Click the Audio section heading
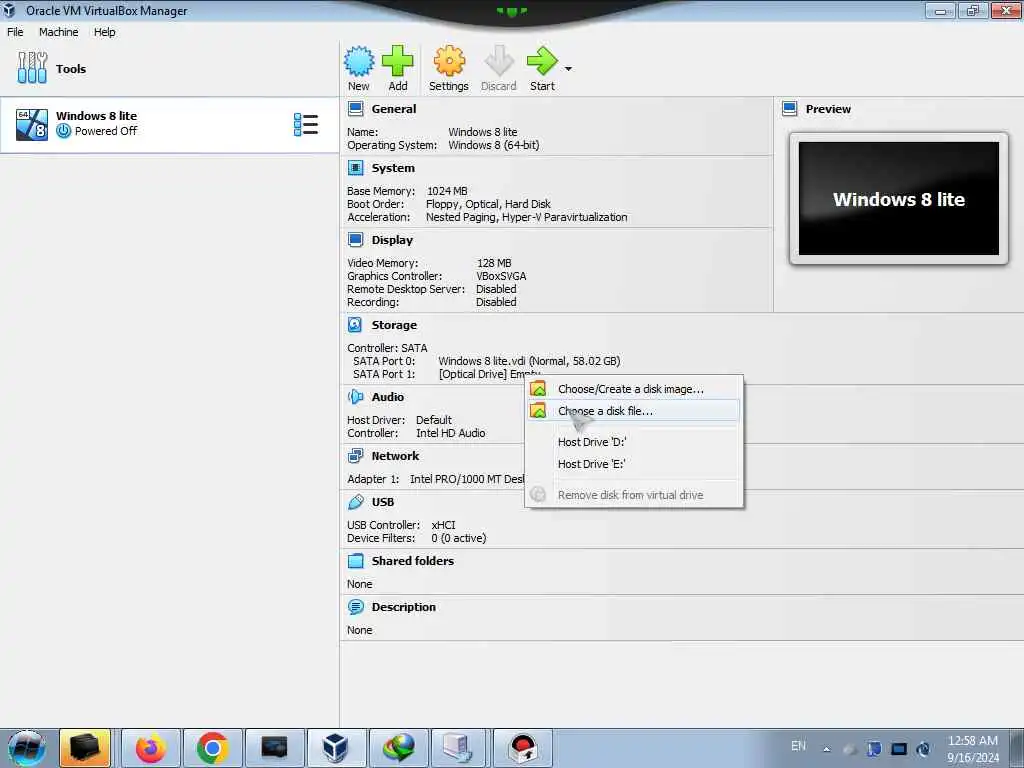Image resolution: width=1024 pixels, height=768 pixels. [x=388, y=396]
